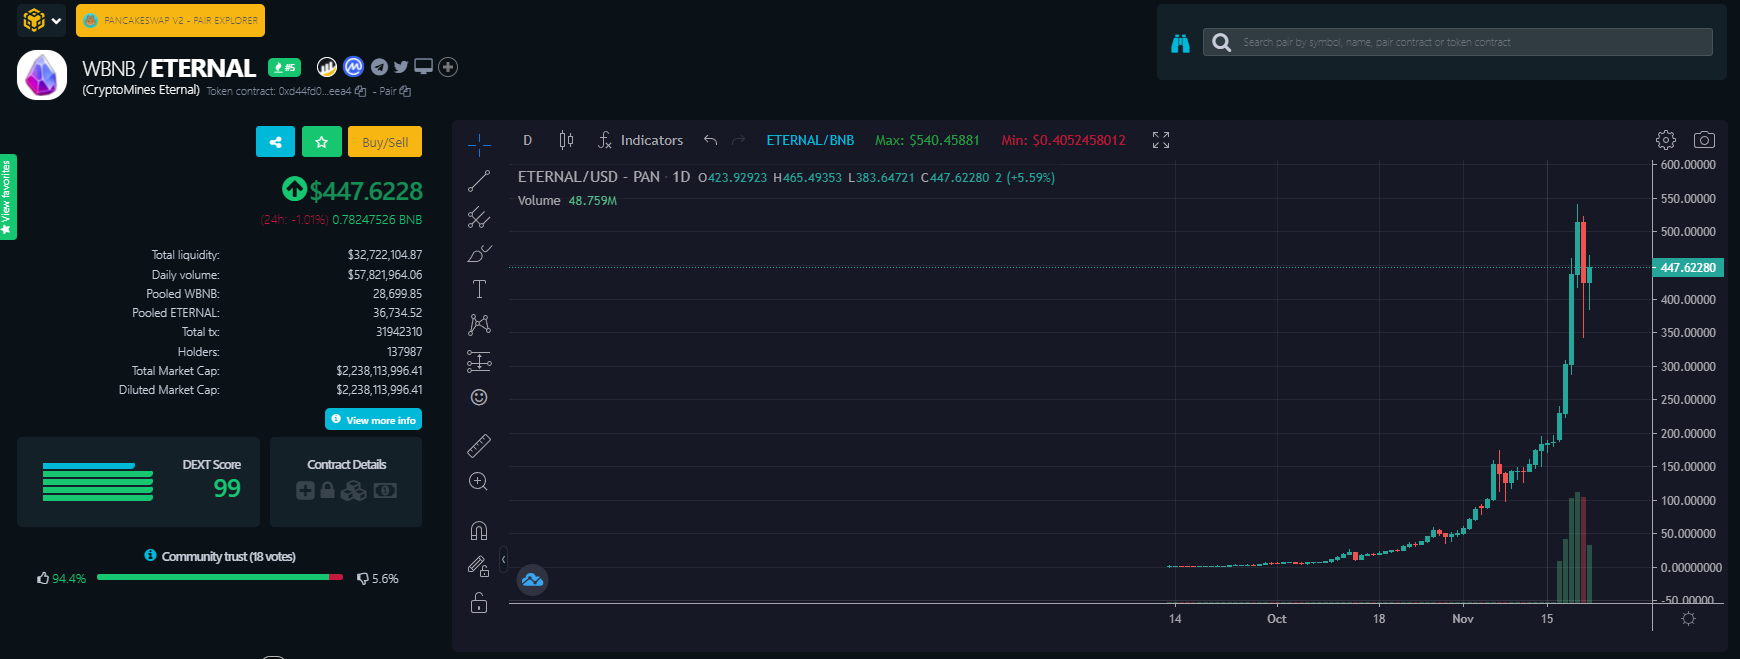Open chart settings gear icon
Viewport: 1740px width, 659px height.
tap(1666, 140)
